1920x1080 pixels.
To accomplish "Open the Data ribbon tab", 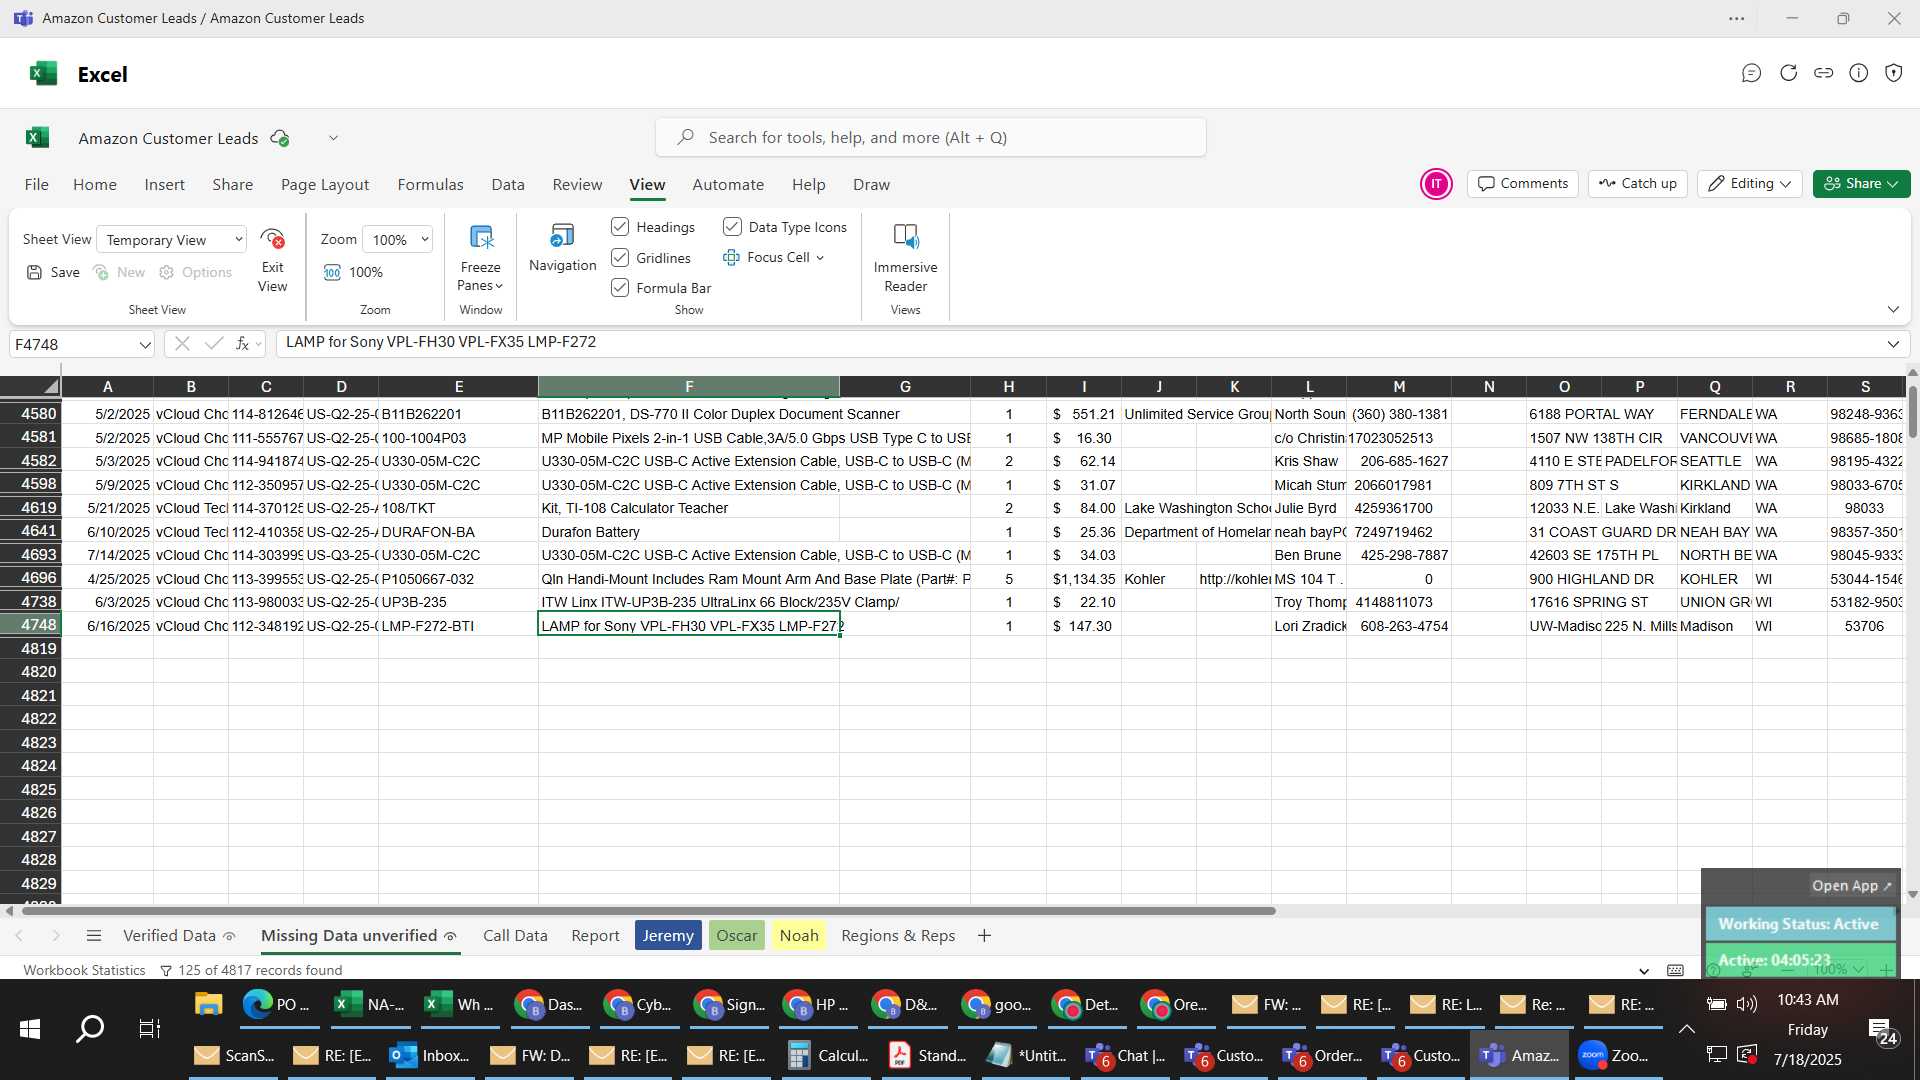I will (x=508, y=185).
